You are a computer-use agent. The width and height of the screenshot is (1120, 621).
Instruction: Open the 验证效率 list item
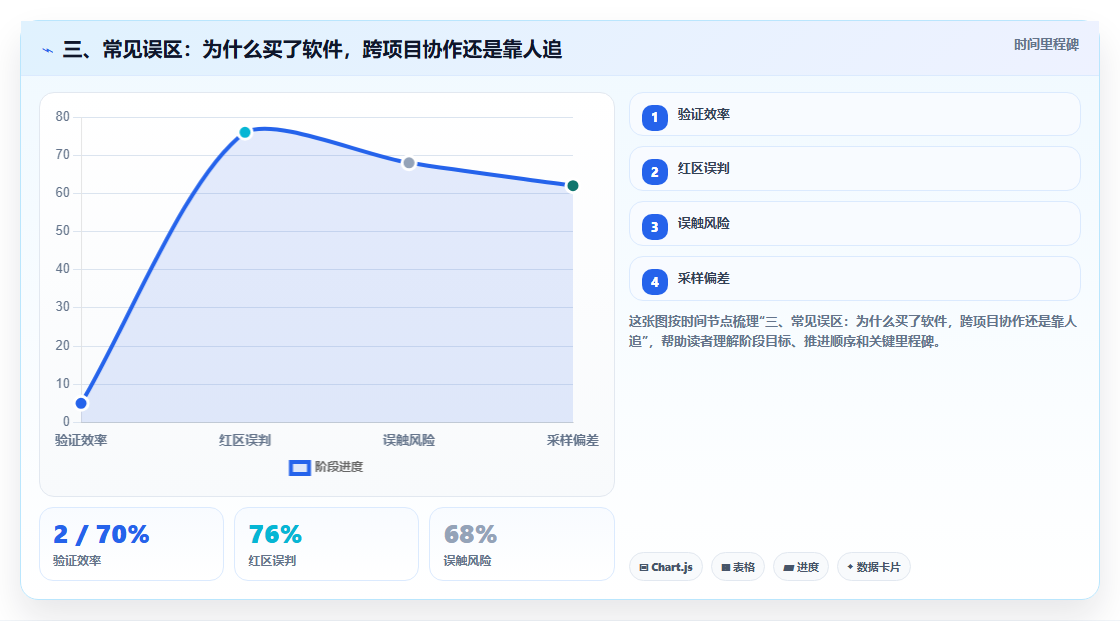pyautogui.click(x=854, y=114)
